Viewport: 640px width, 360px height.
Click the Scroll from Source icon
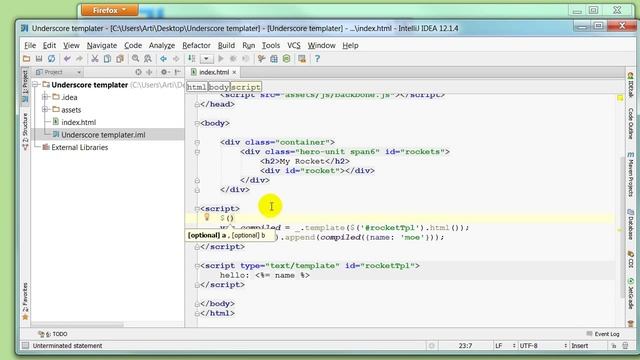[138, 72]
